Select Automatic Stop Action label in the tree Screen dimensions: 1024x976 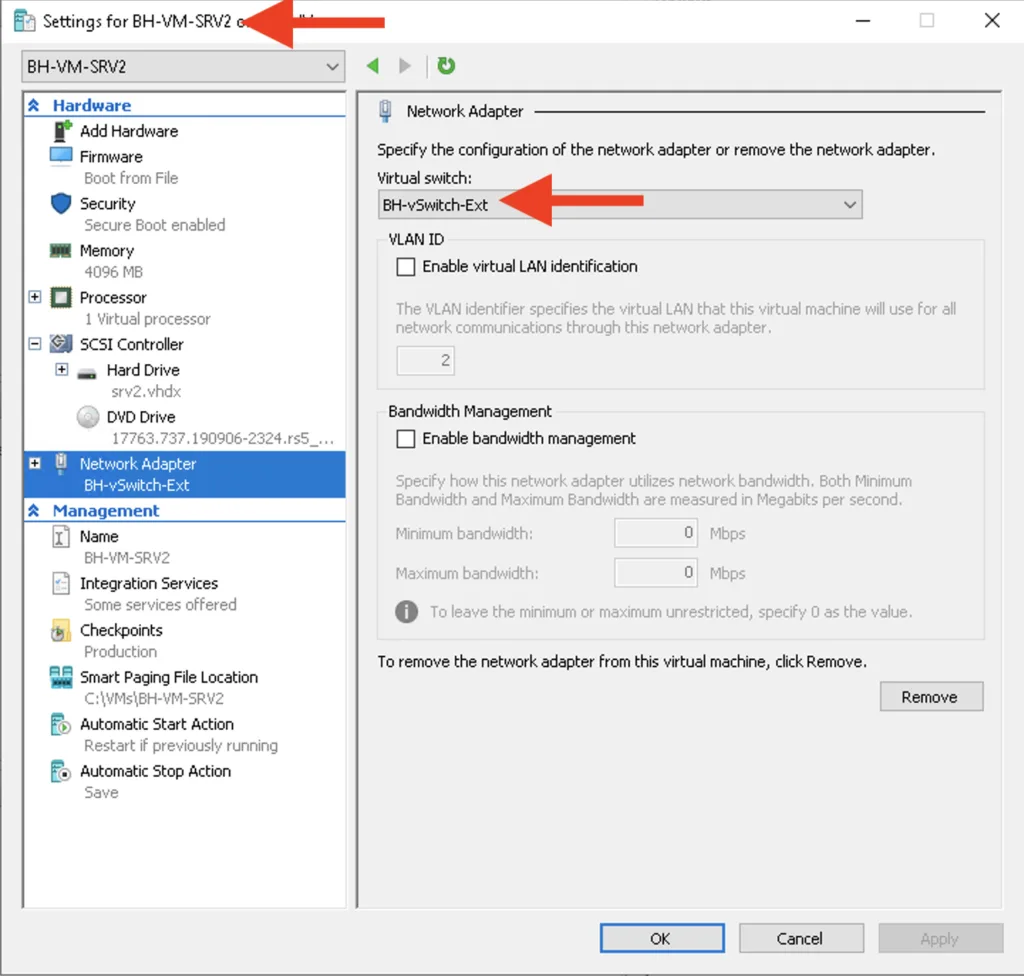click(x=155, y=771)
